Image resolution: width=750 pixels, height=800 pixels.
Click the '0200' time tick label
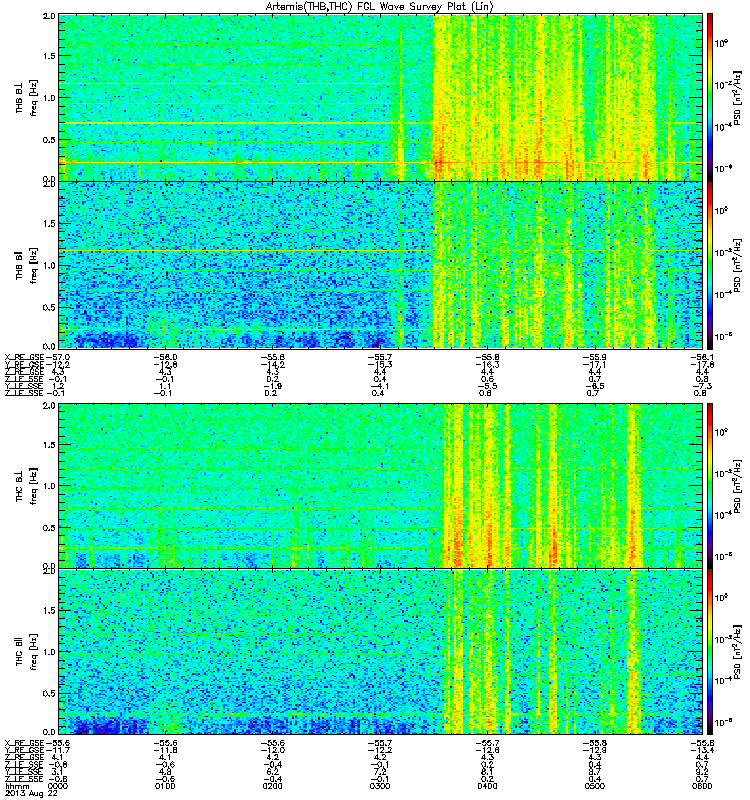coord(272,786)
